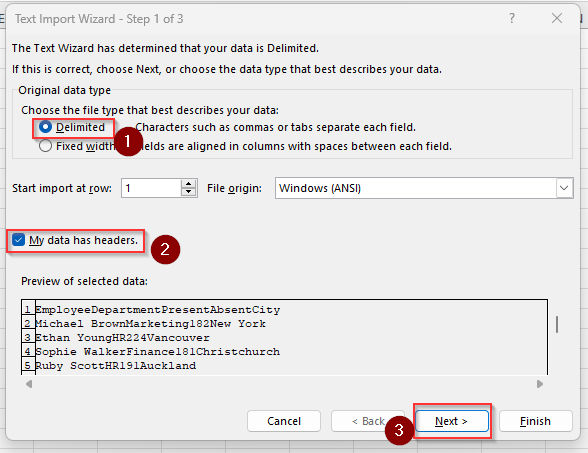The height and width of the screenshot is (453, 588).
Task: Click the preview vertical scrollbar thumb
Action: pyautogui.click(x=557, y=324)
